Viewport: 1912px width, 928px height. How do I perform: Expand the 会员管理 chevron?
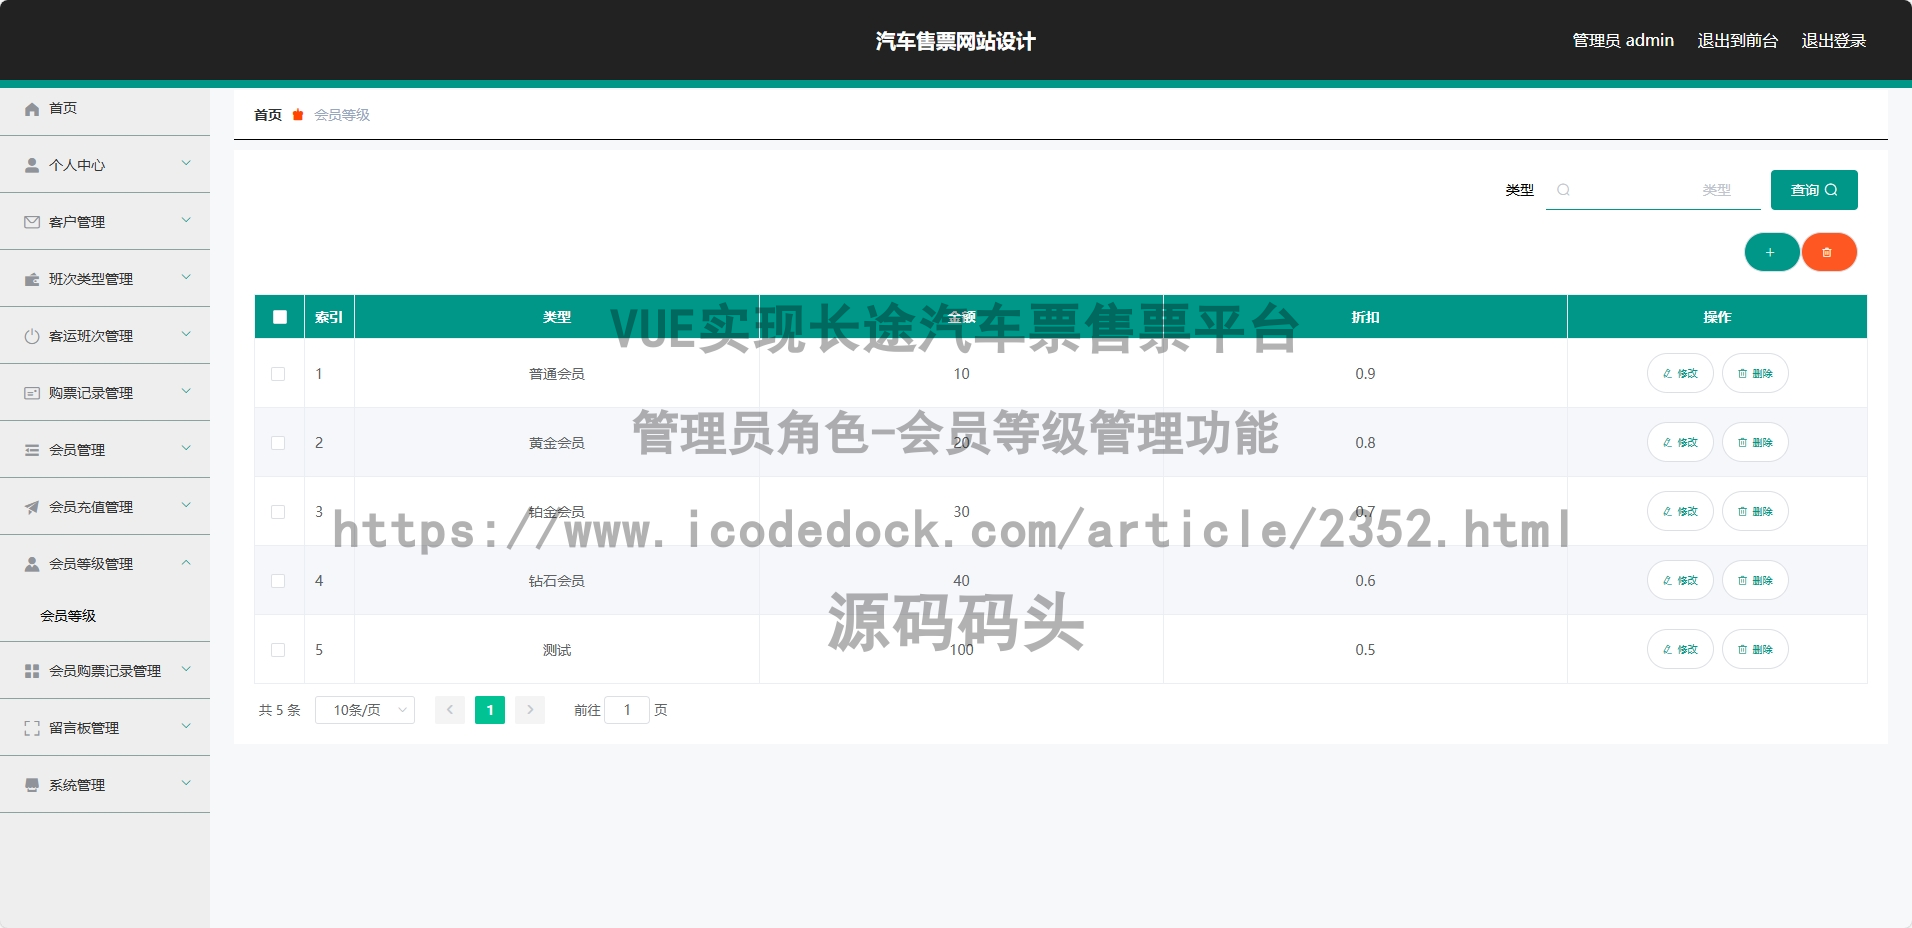186,448
